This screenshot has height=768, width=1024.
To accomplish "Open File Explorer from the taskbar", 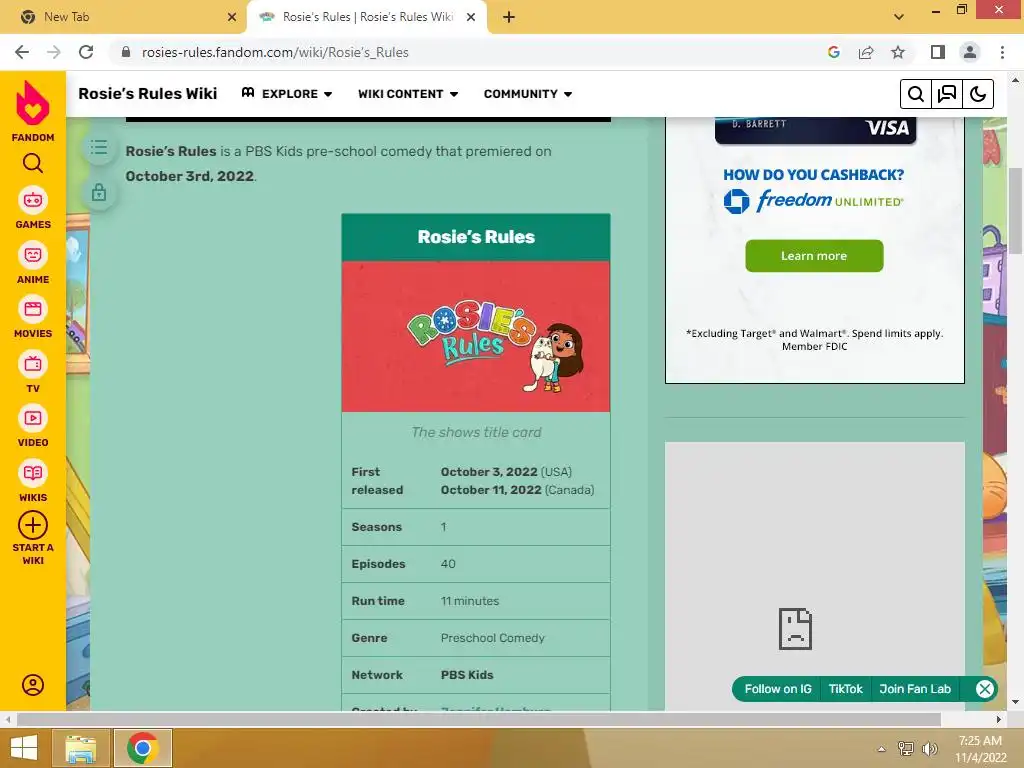I will click(80, 748).
